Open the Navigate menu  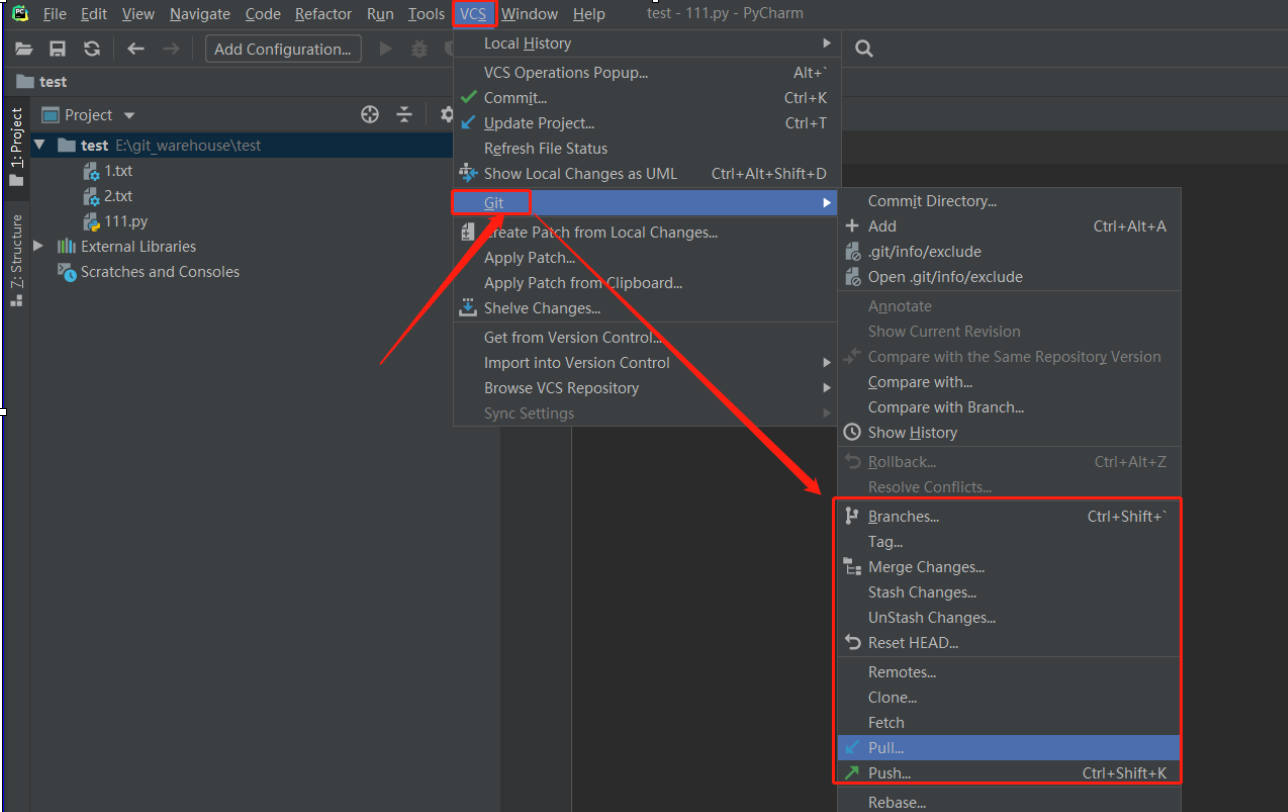point(200,14)
